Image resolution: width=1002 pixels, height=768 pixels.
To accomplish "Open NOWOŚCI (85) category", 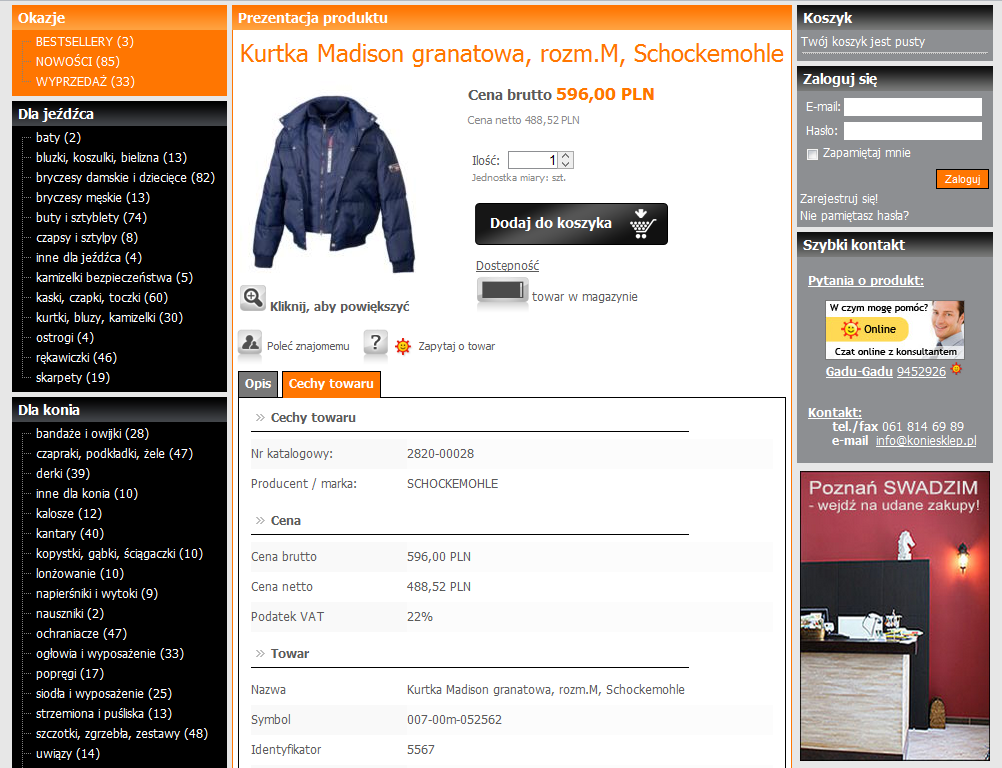I will [78, 61].
